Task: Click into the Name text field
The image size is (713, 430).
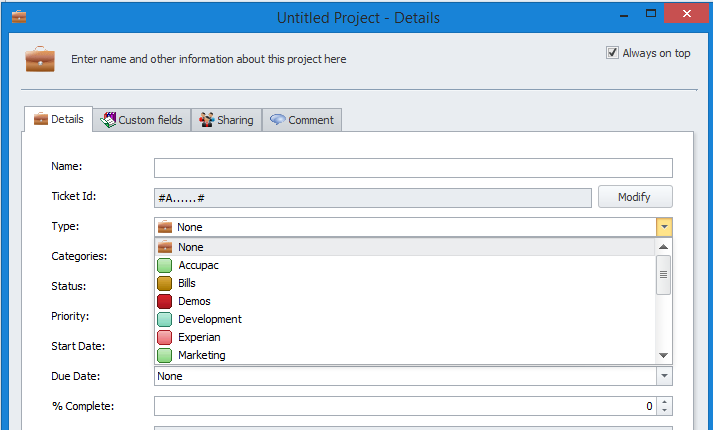Action: pyautogui.click(x=413, y=168)
